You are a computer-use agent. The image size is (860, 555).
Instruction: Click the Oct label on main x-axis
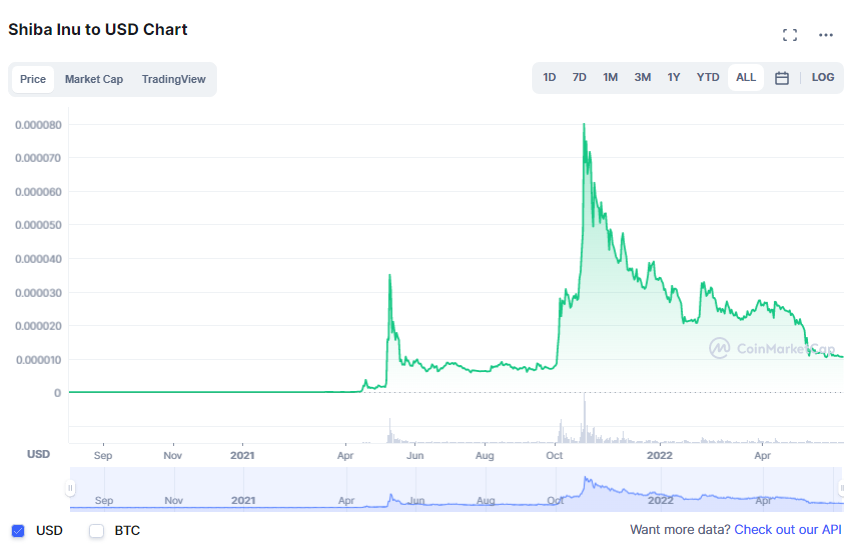tap(554, 455)
